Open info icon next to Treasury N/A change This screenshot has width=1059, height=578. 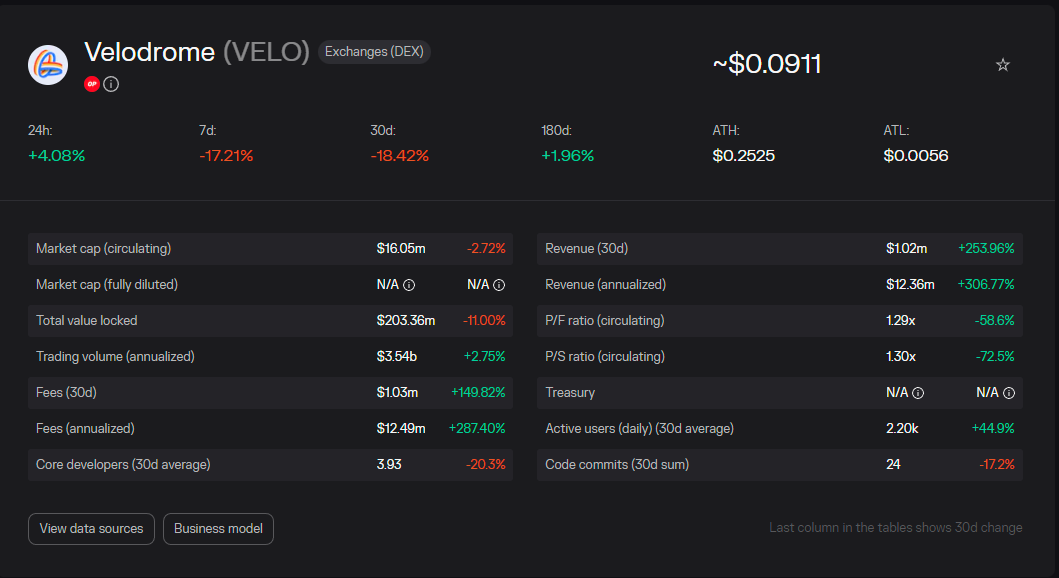point(1008,393)
